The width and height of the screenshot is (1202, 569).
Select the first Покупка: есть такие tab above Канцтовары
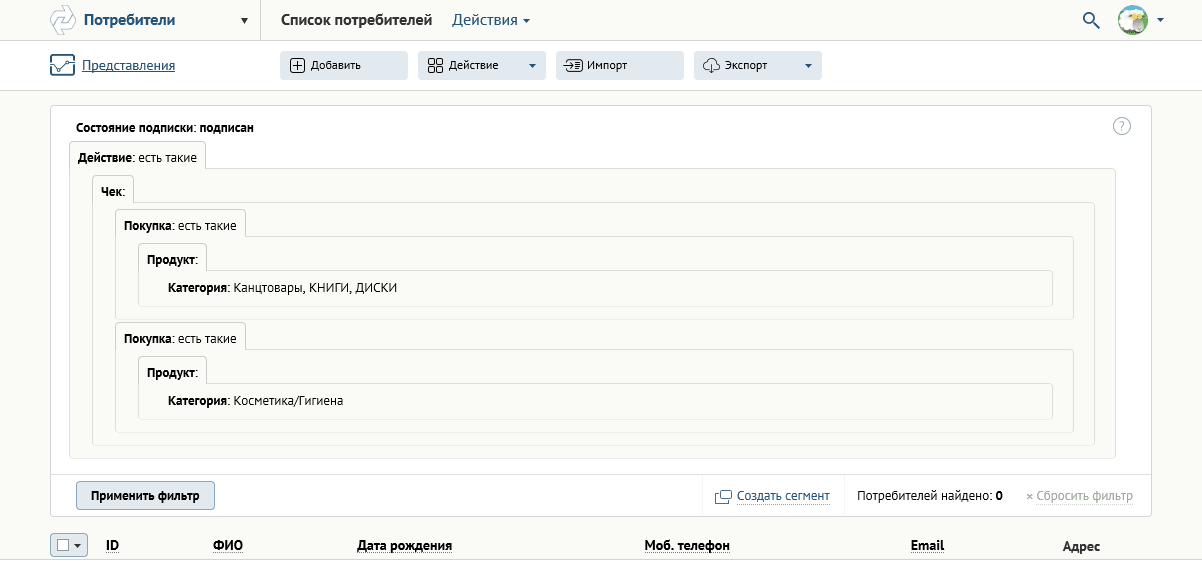180,226
